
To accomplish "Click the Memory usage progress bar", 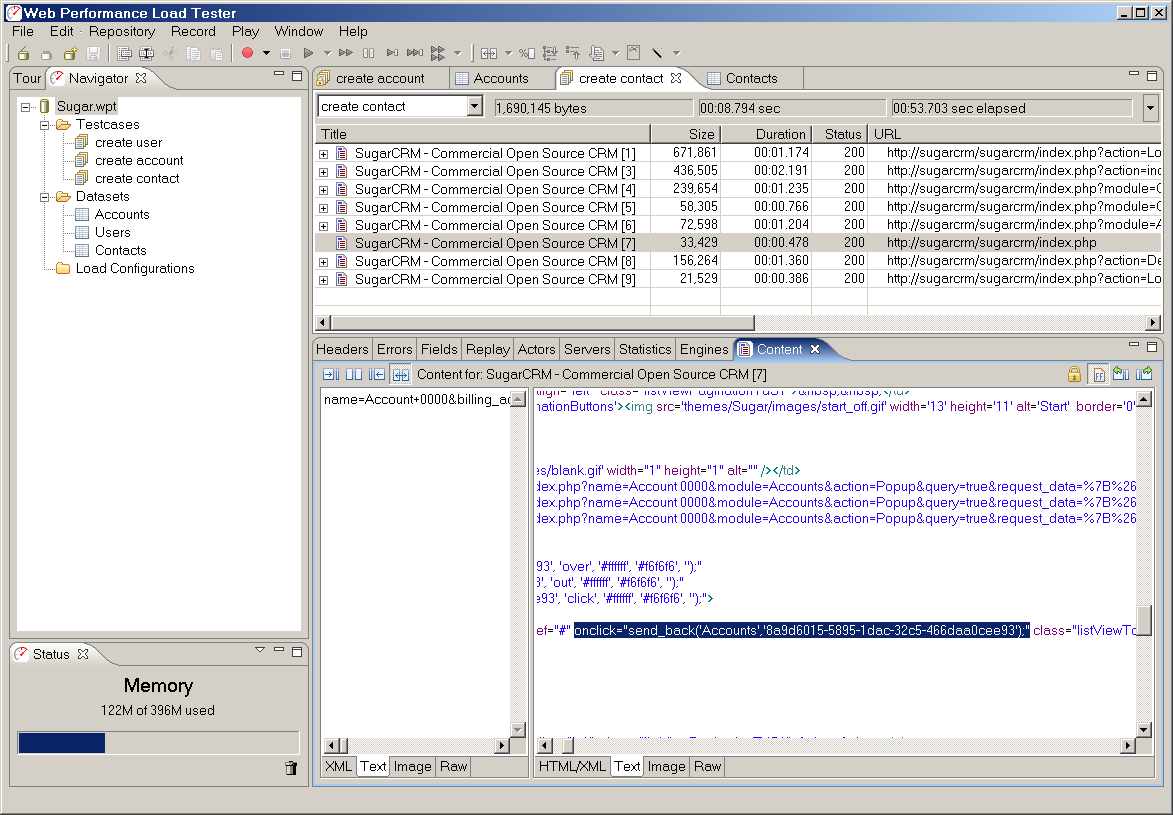I will [159, 742].
